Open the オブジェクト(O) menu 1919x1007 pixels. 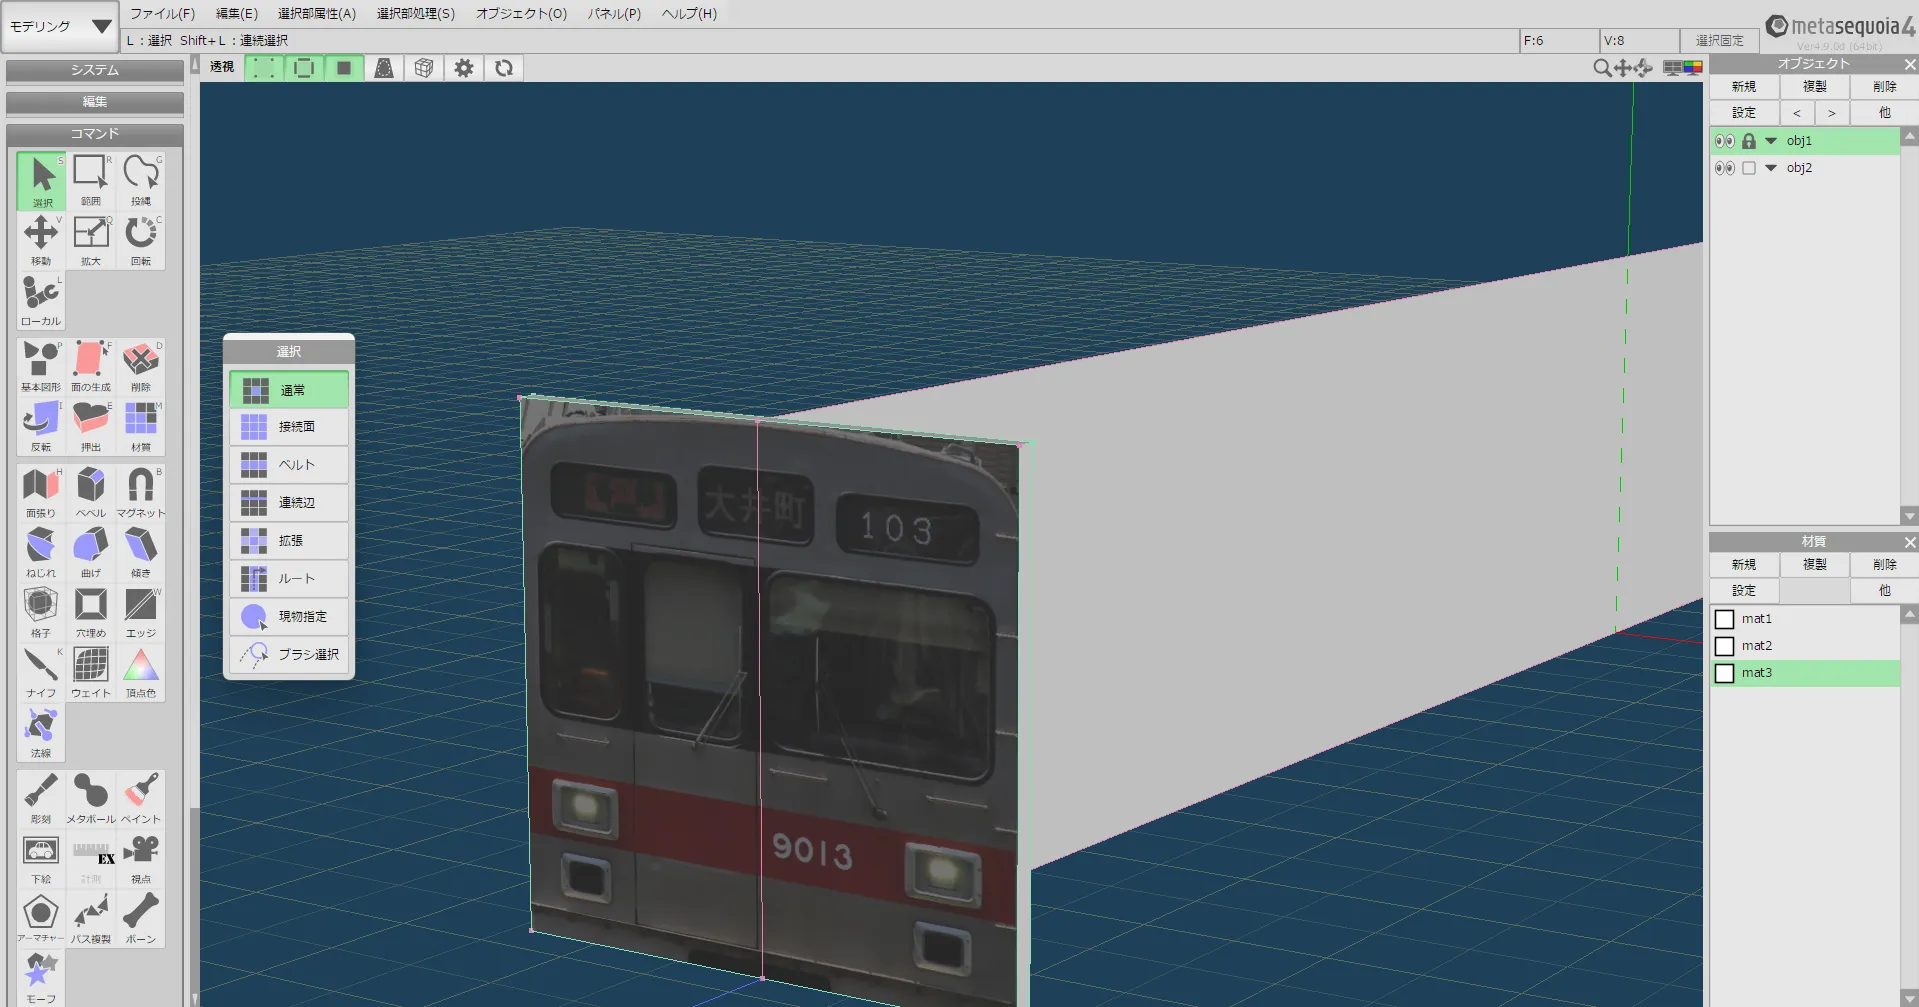click(x=521, y=14)
